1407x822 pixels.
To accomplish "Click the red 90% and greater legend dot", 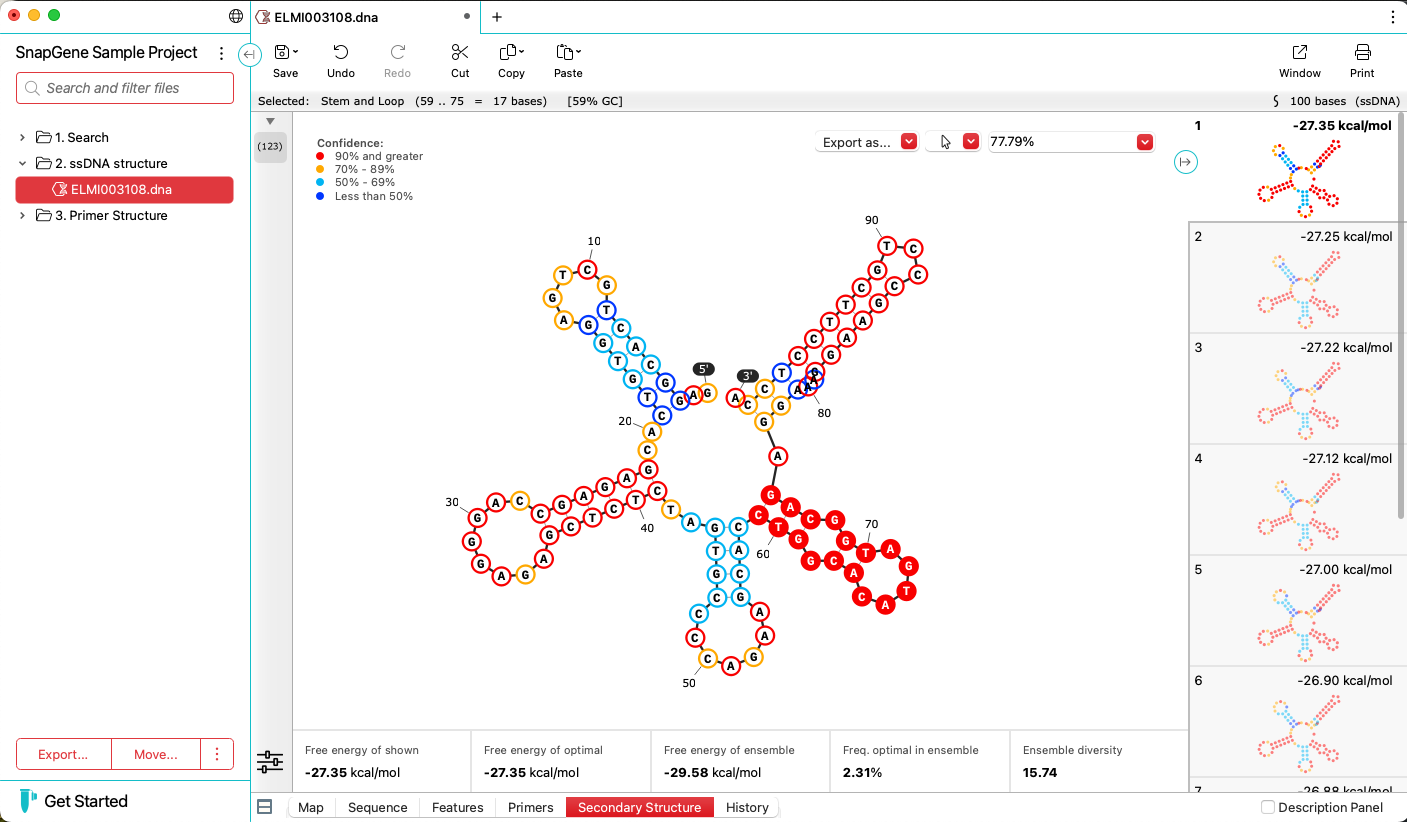I will 320,156.
